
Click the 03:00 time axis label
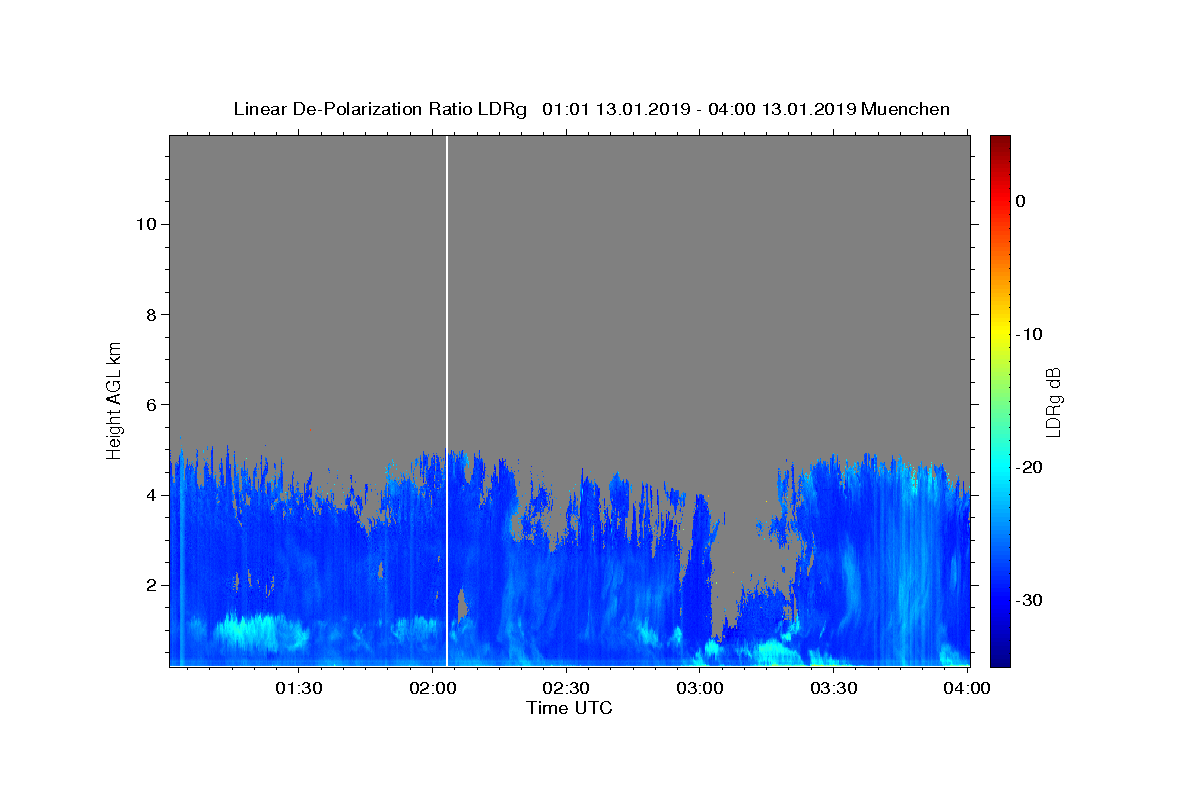point(700,688)
